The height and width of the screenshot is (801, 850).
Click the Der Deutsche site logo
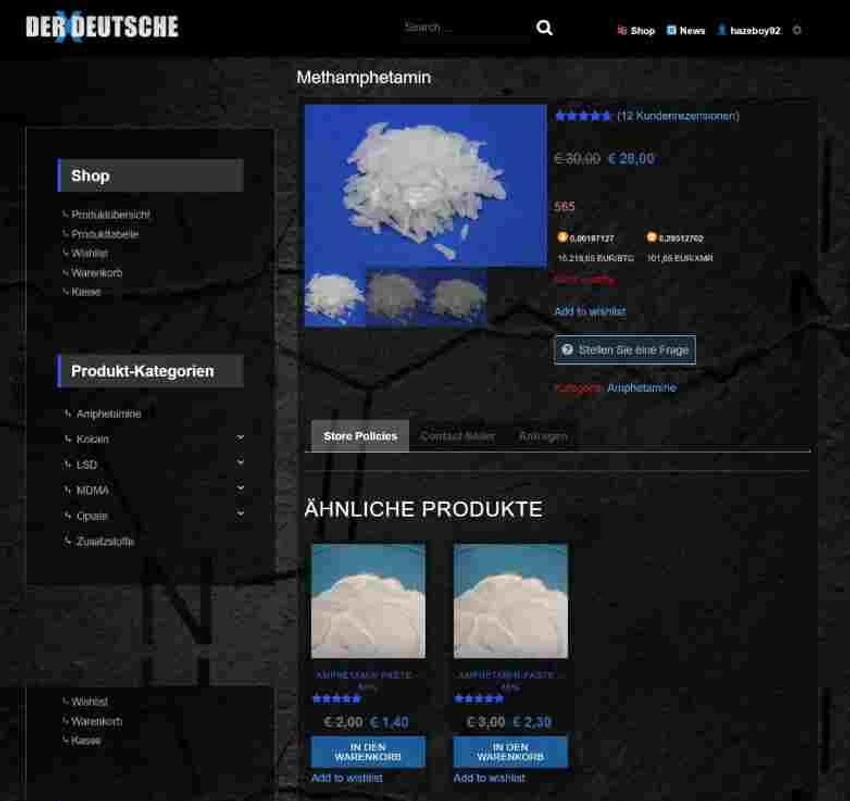coord(102,27)
